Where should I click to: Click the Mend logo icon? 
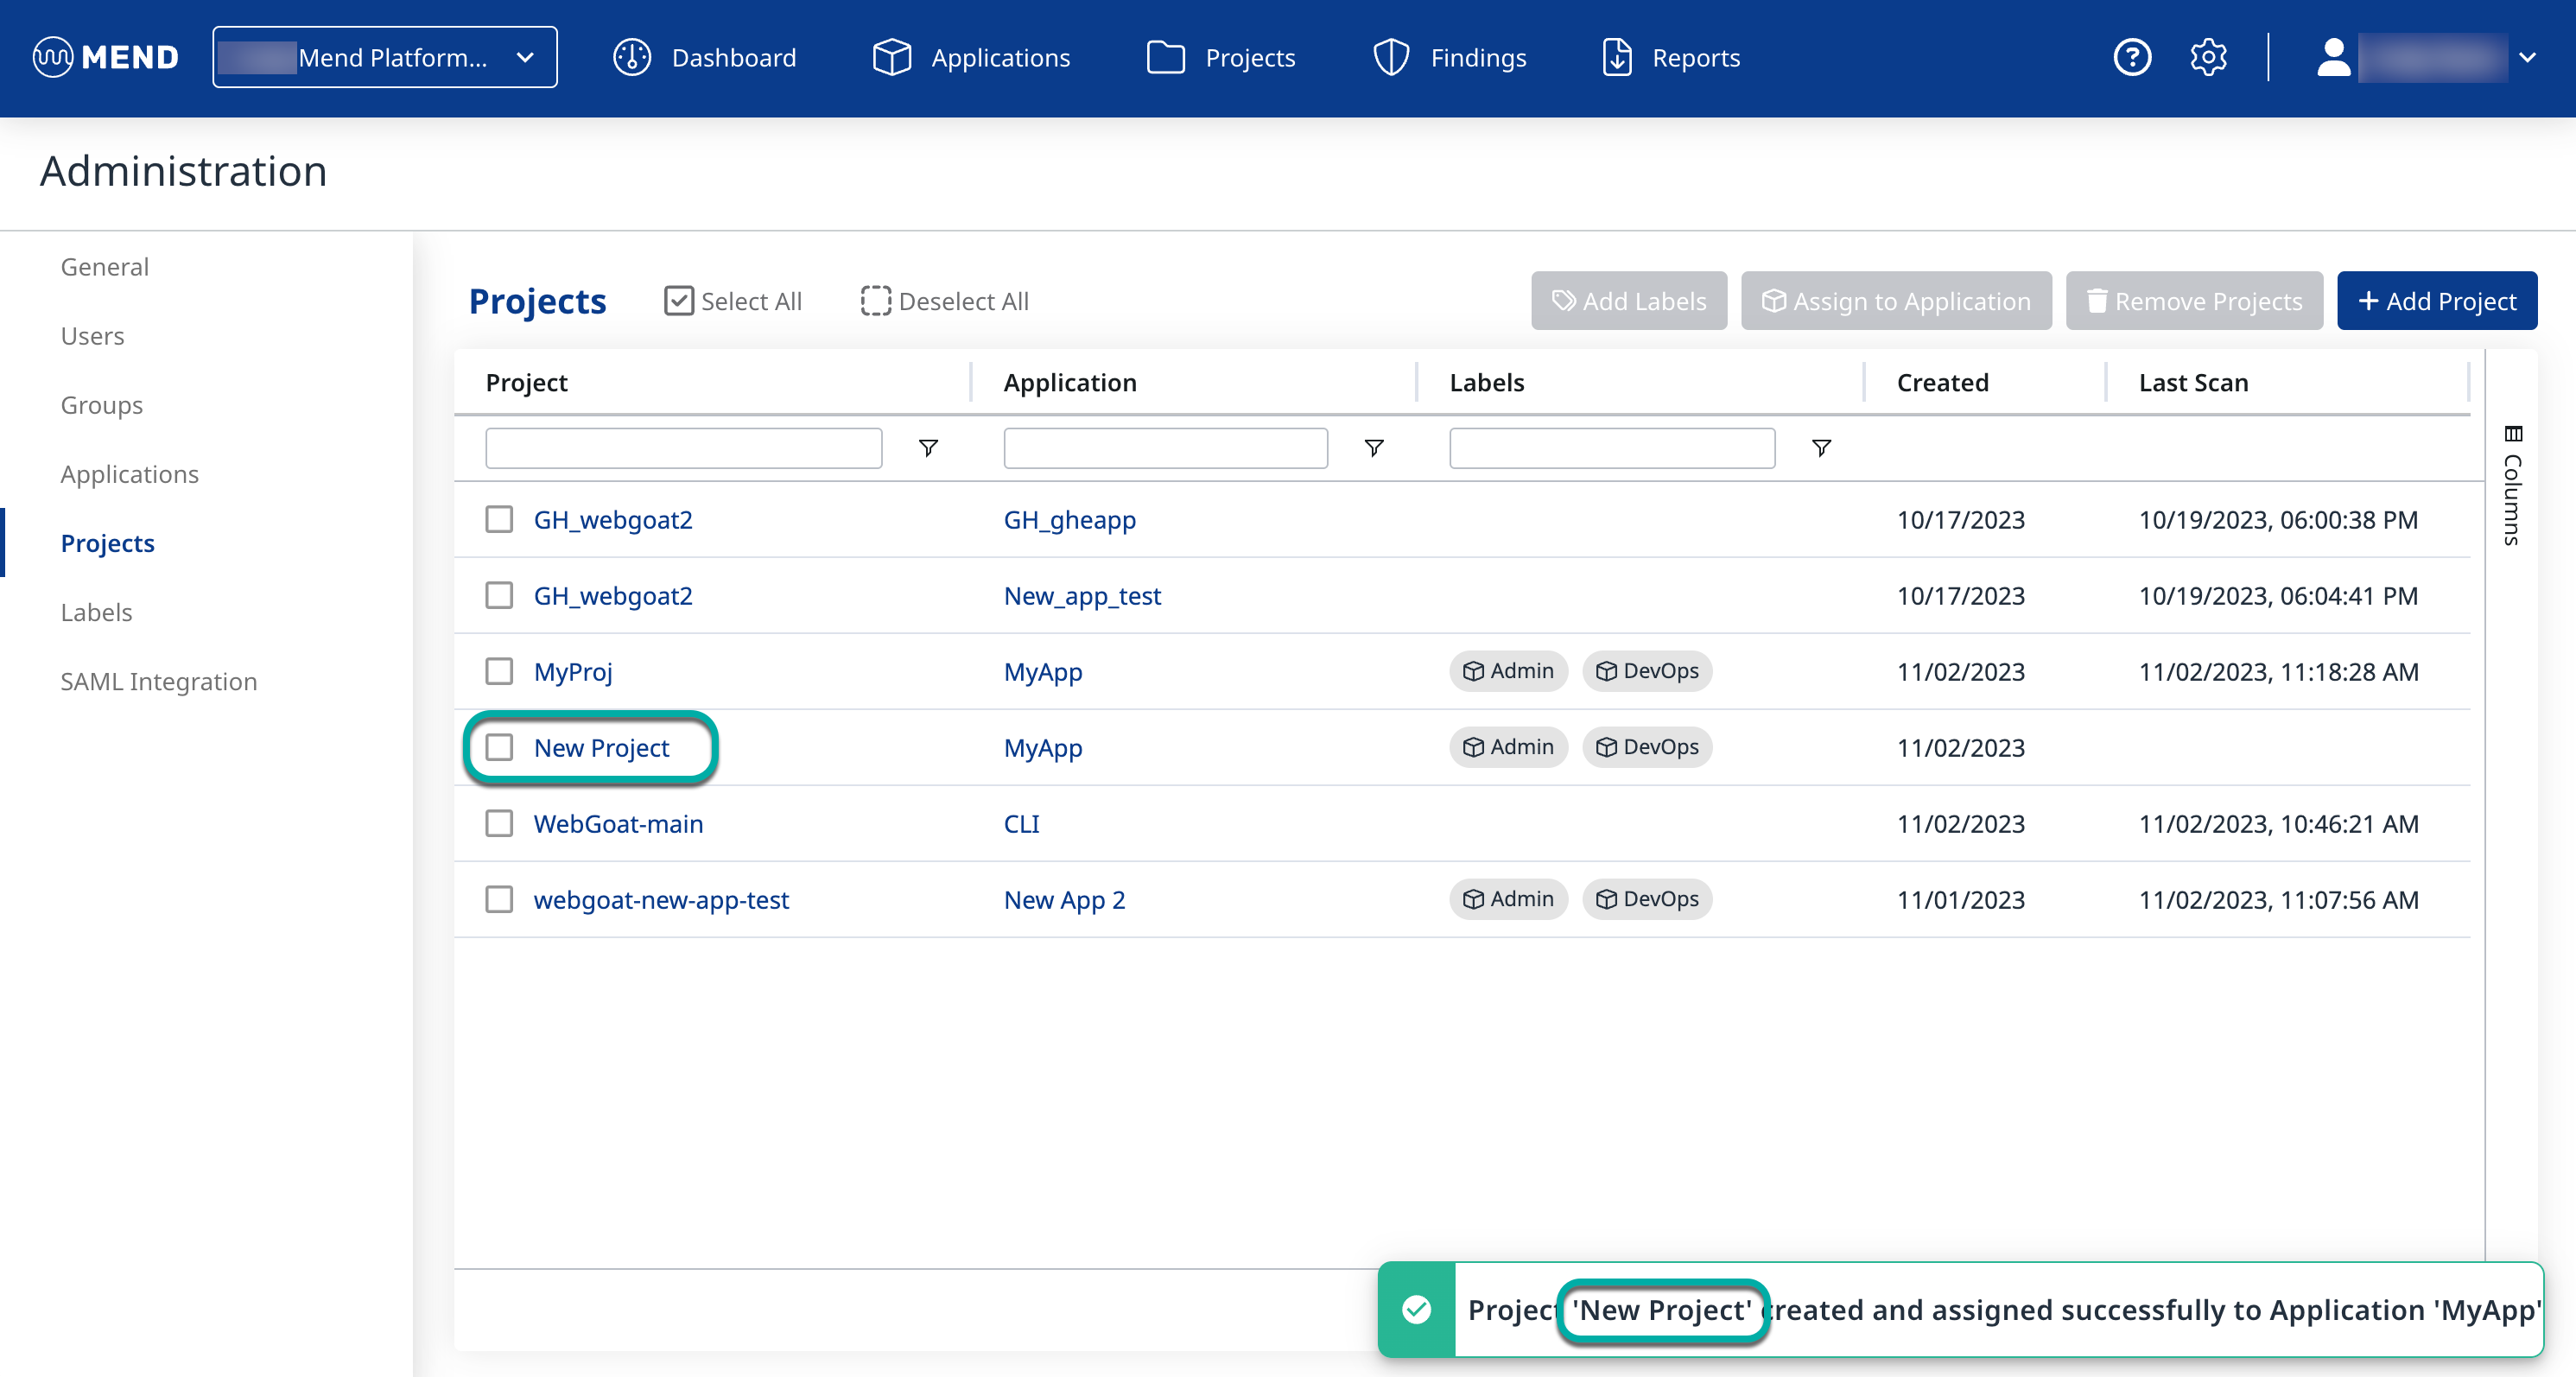53,57
